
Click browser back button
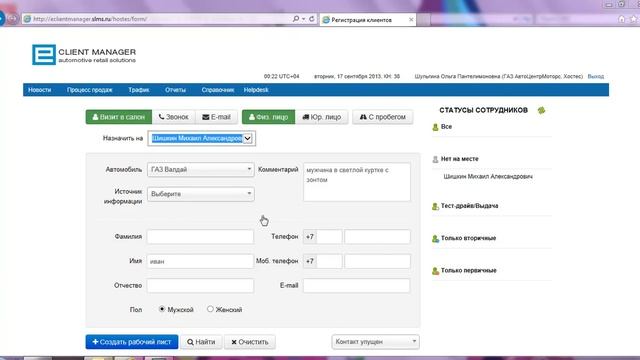[2, 19]
